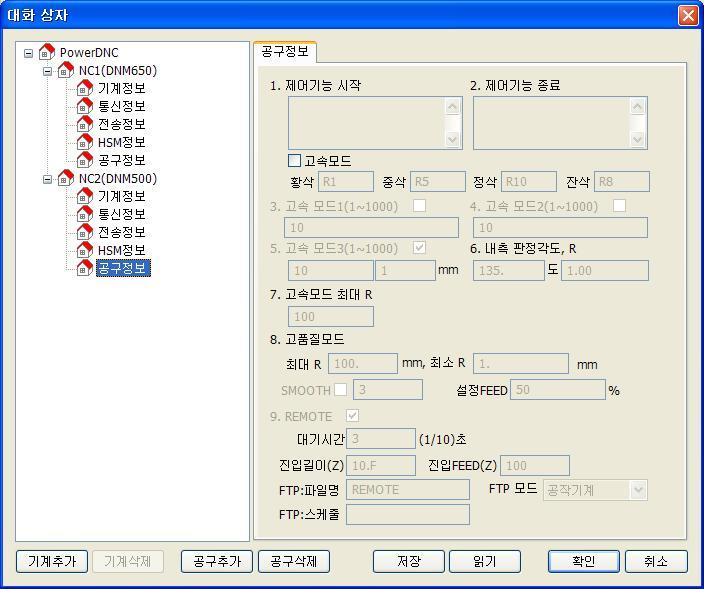Confirm with the 확인 button
704x589 pixels.
584,561
